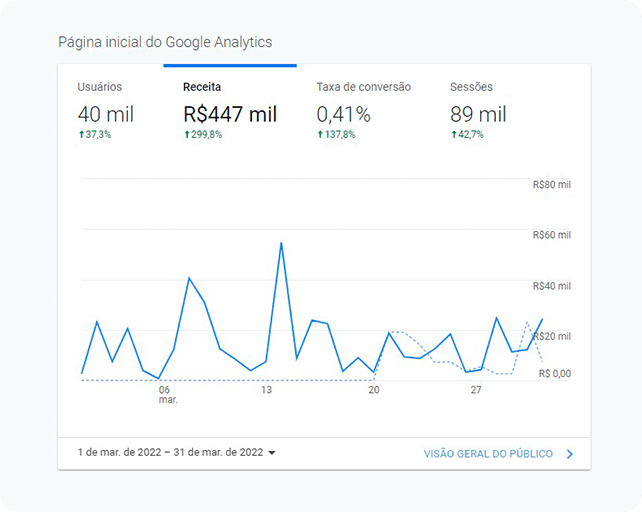
Task: Click the highest revenue peak on the chart
Action: 281,243
